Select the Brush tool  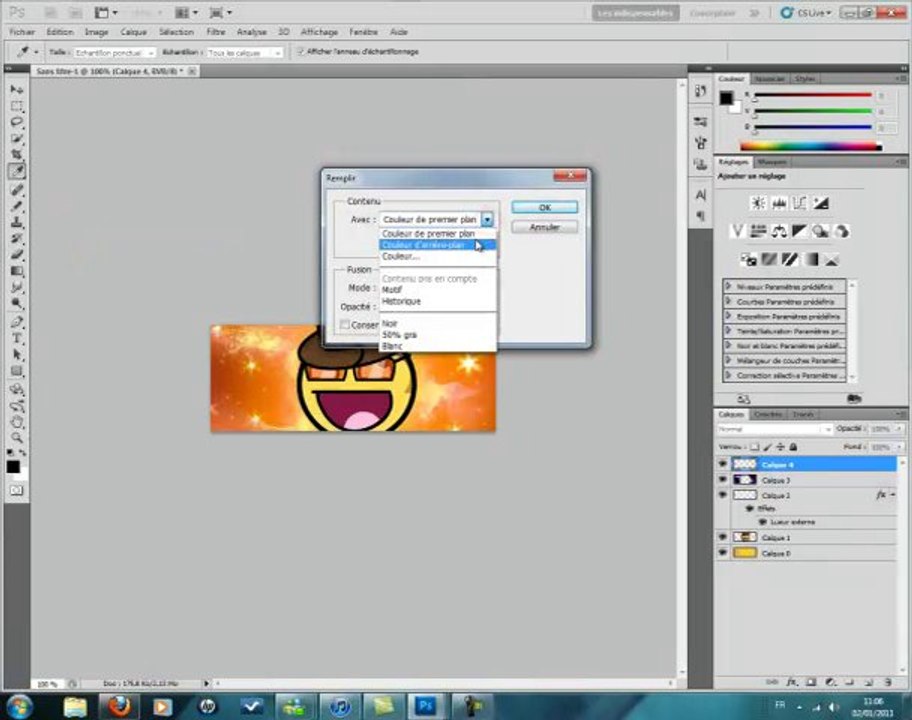pos(17,206)
